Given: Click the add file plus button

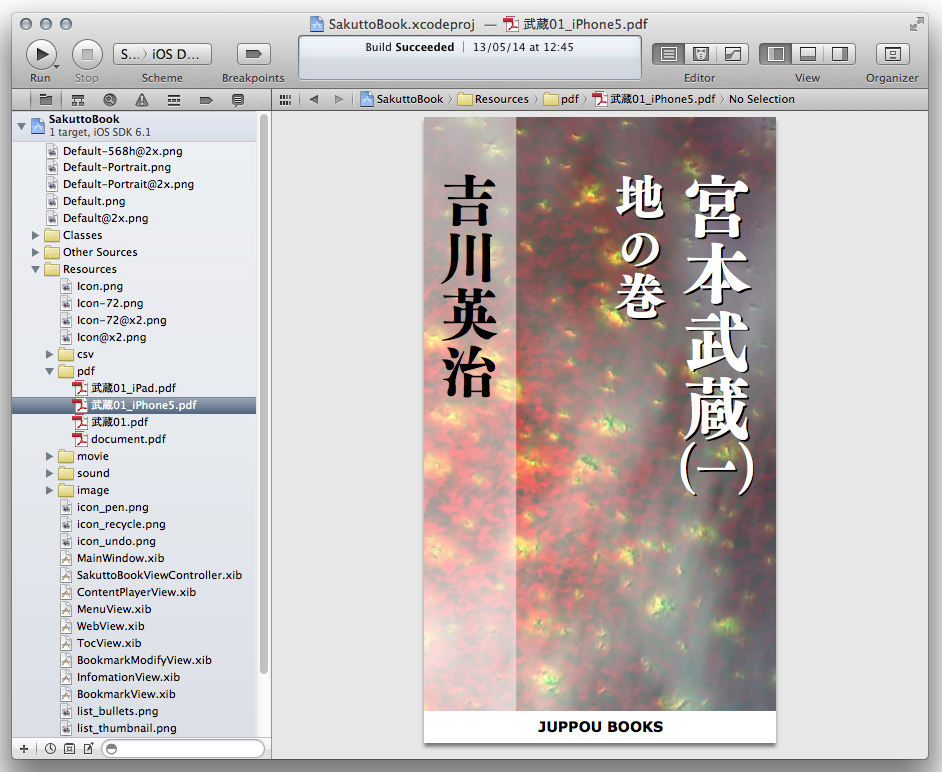Looking at the screenshot, I should (24, 749).
